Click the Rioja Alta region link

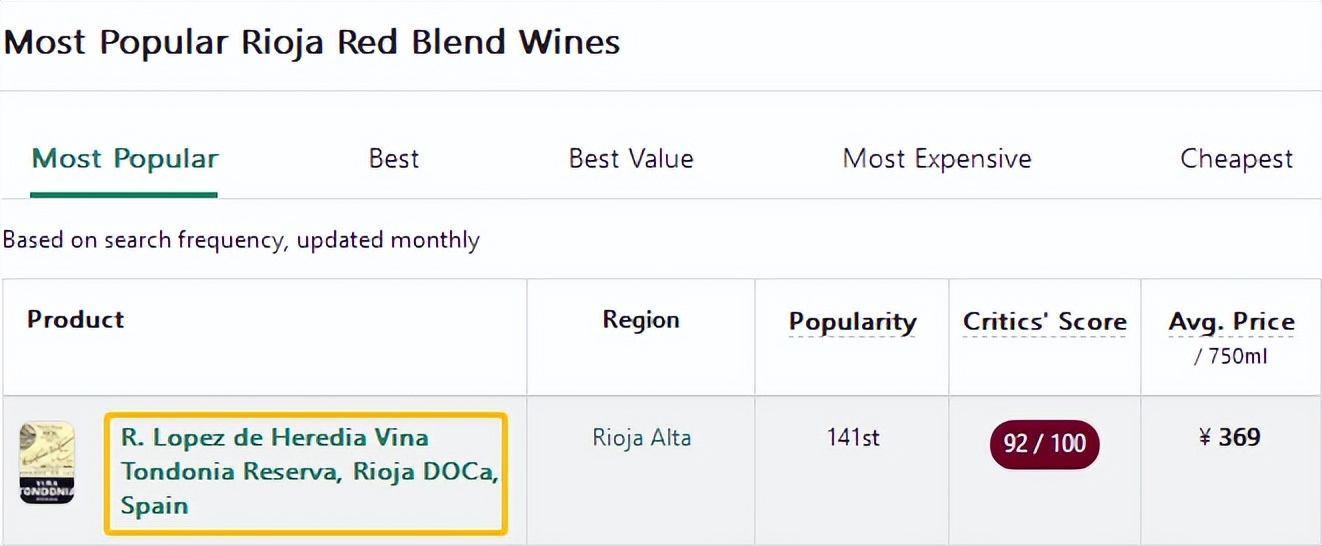click(x=641, y=438)
